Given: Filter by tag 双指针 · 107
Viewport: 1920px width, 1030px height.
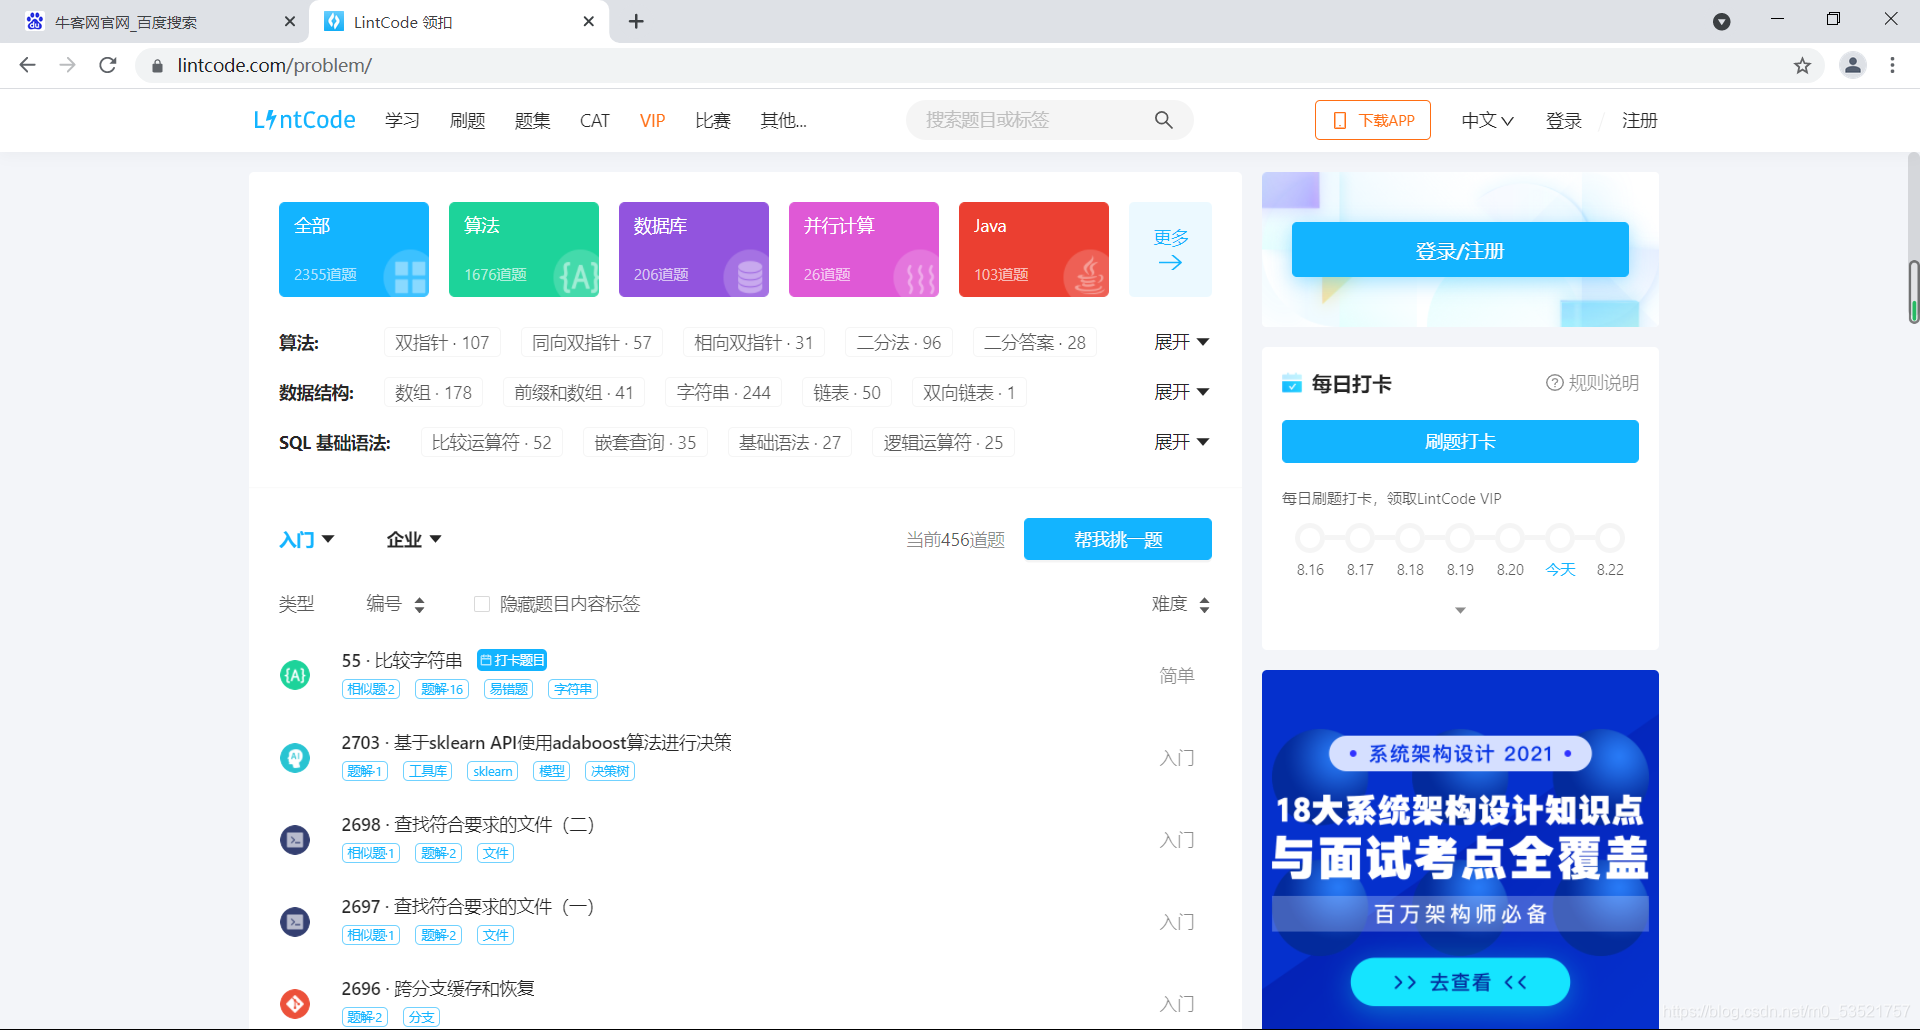Looking at the screenshot, I should pos(442,343).
